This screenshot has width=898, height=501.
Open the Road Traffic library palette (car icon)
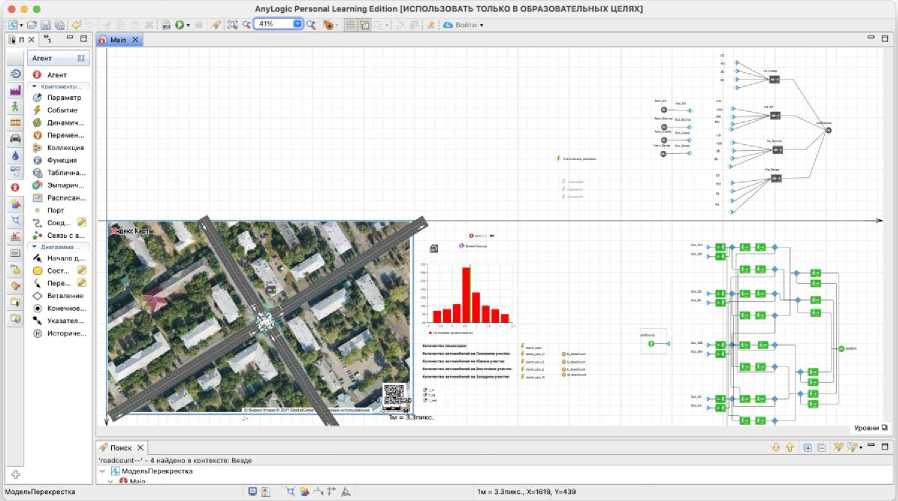[15, 138]
